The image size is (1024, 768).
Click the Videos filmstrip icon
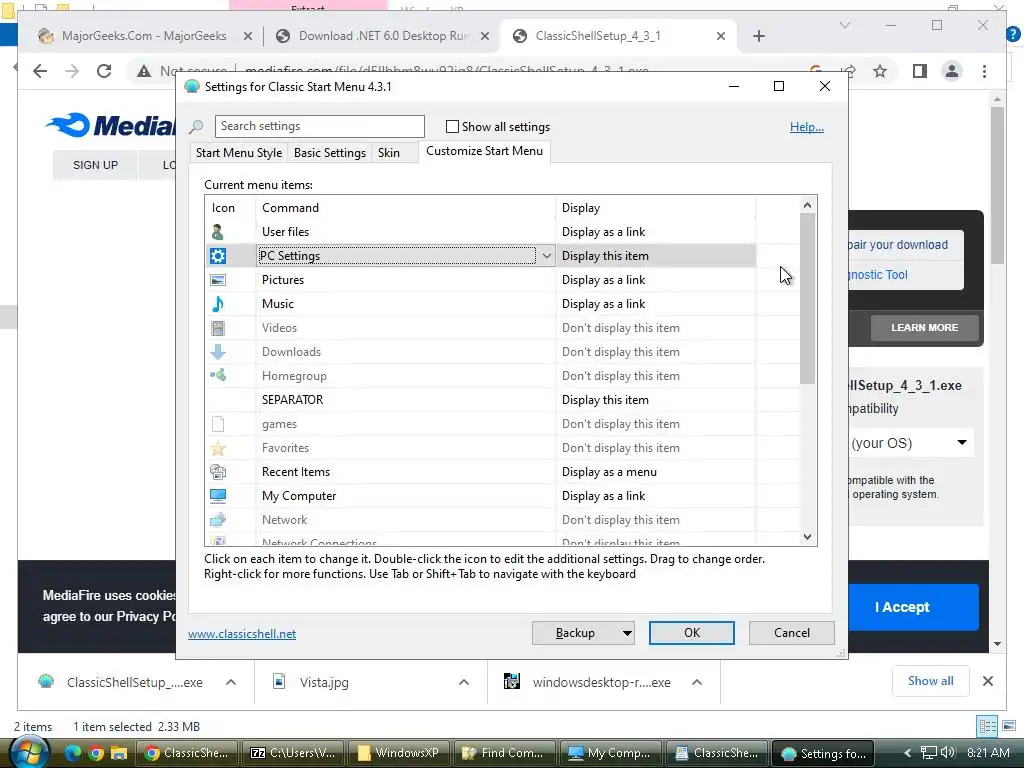click(x=217, y=328)
